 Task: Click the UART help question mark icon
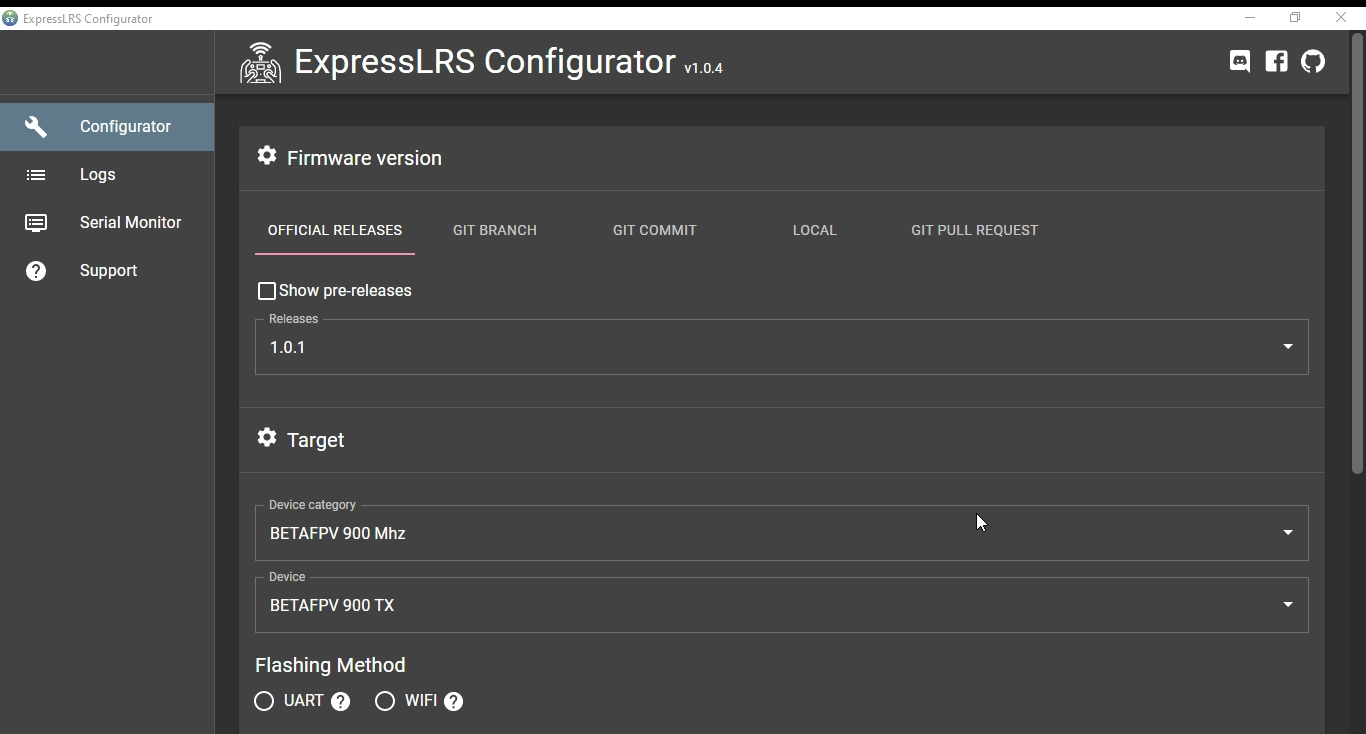point(341,702)
